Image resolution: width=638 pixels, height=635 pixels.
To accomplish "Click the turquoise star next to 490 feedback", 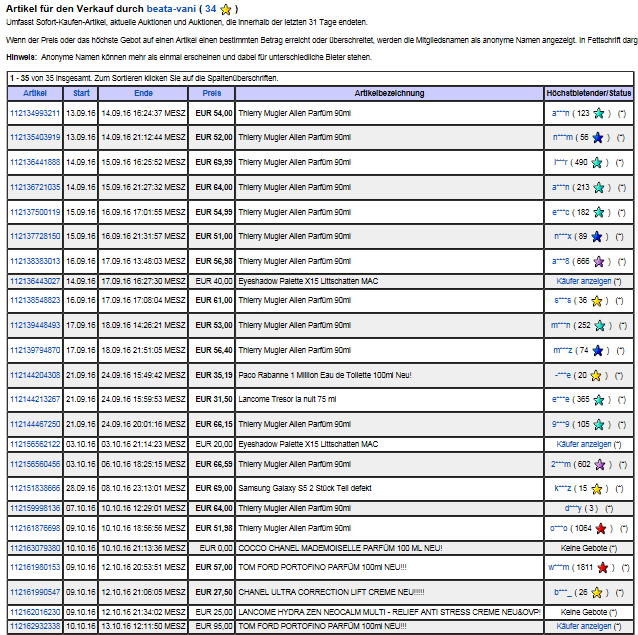I will coord(597,163).
